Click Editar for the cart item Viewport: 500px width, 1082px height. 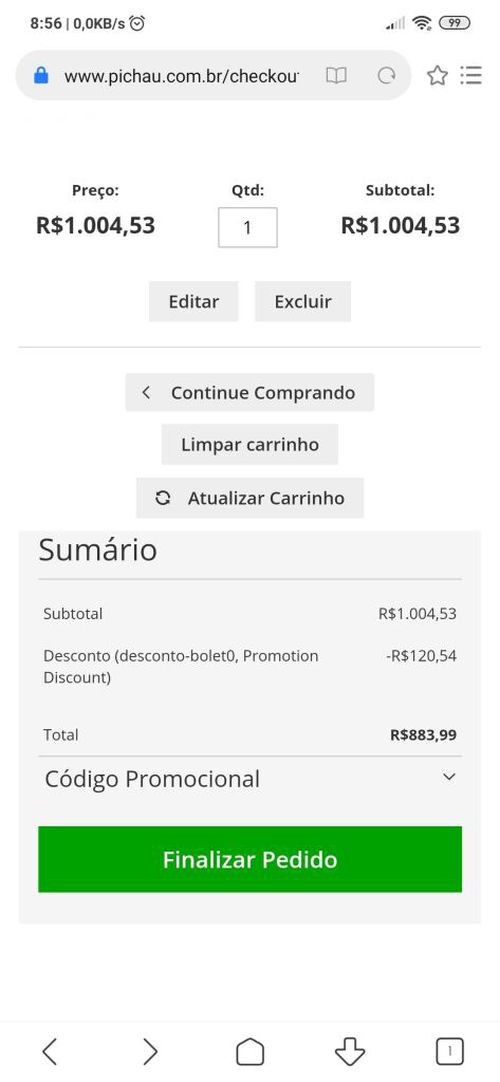194,302
